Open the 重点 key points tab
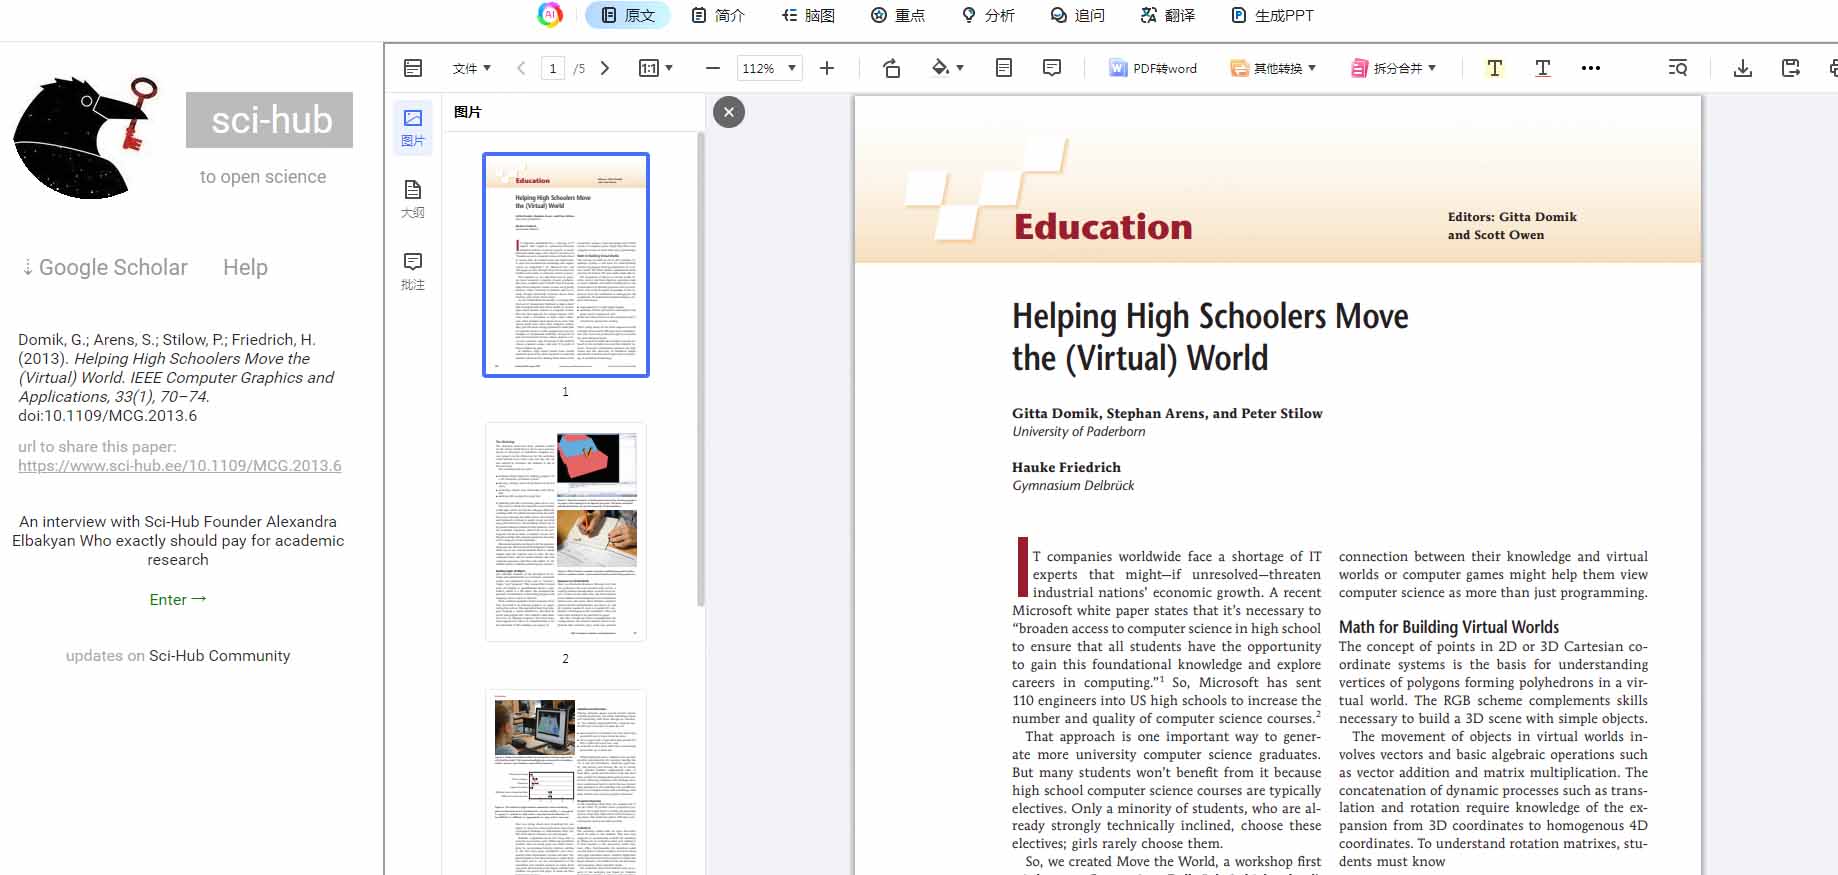Screen dimensions: 1838x875 tap(898, 15)
